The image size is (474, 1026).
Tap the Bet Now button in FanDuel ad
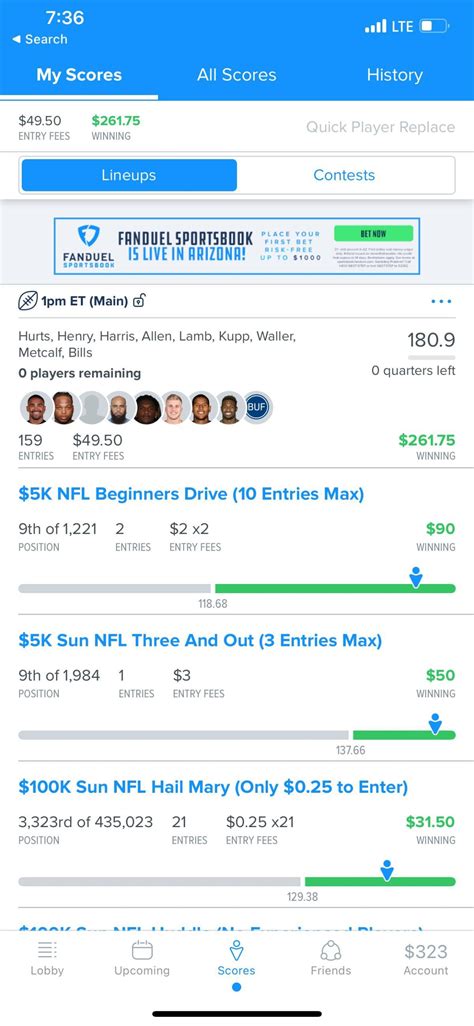click(373, 234)
